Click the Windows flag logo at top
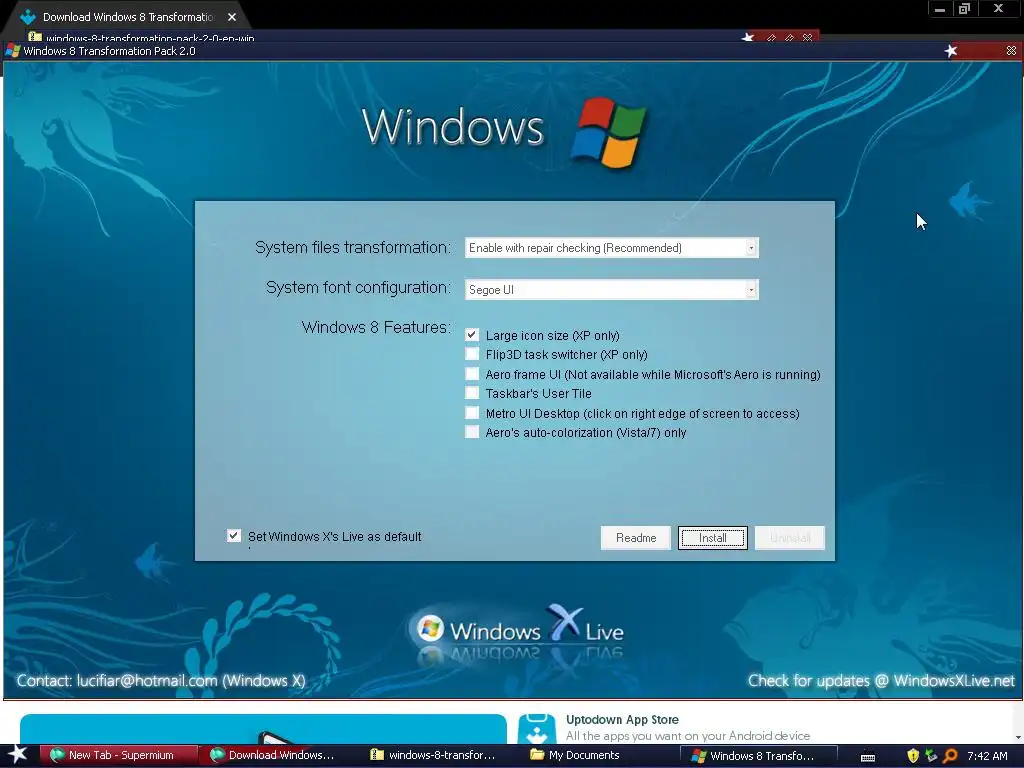Image resolution: width=1024 pixels, height=768 pixels. [x=608, y=133]
